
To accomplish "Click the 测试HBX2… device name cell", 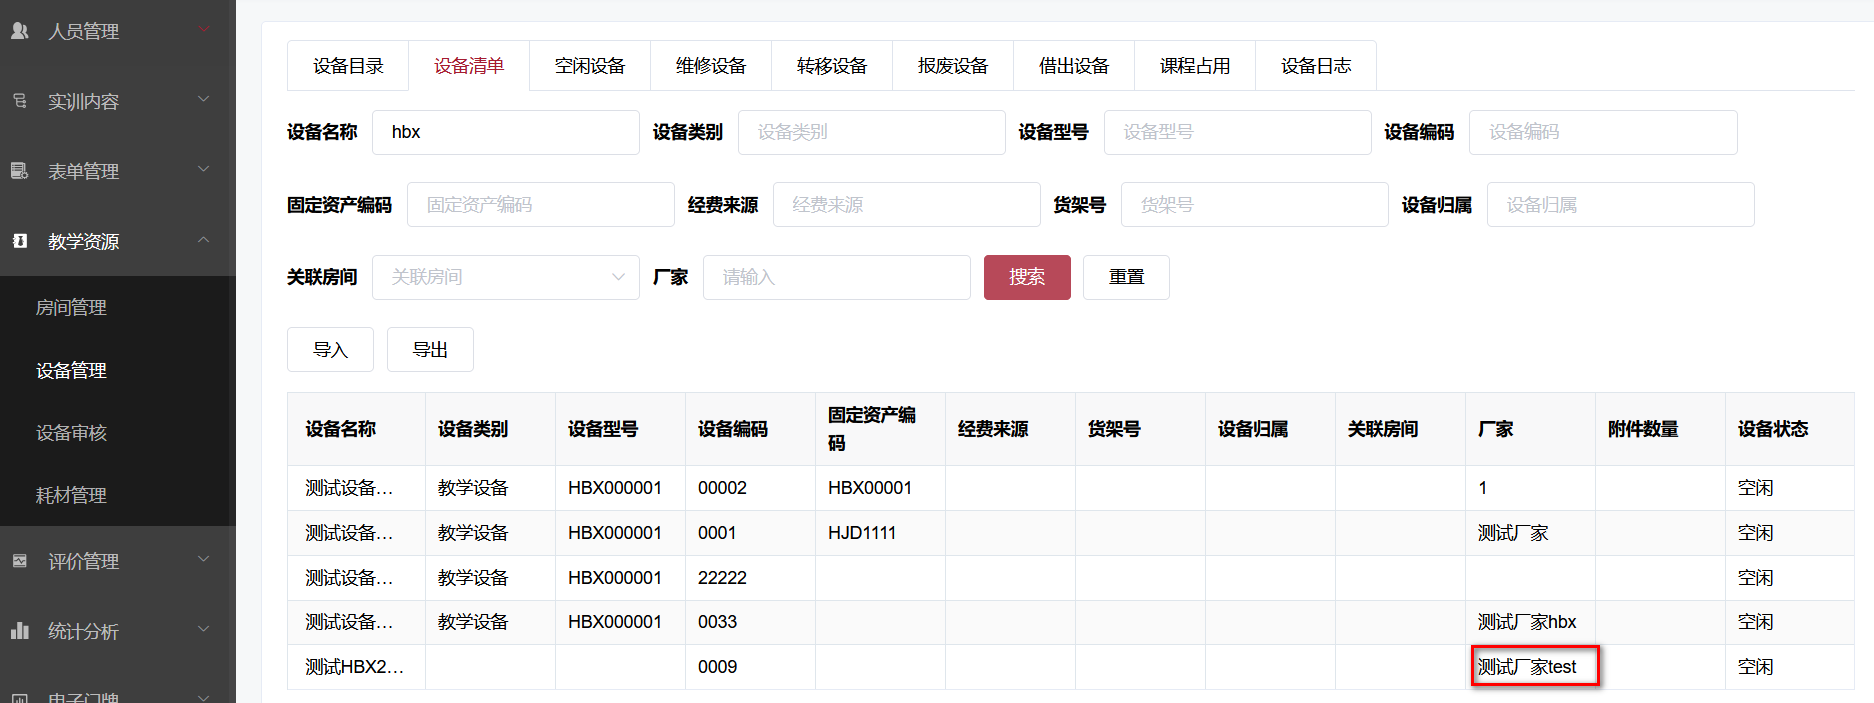I will click(x=355, y=667).
